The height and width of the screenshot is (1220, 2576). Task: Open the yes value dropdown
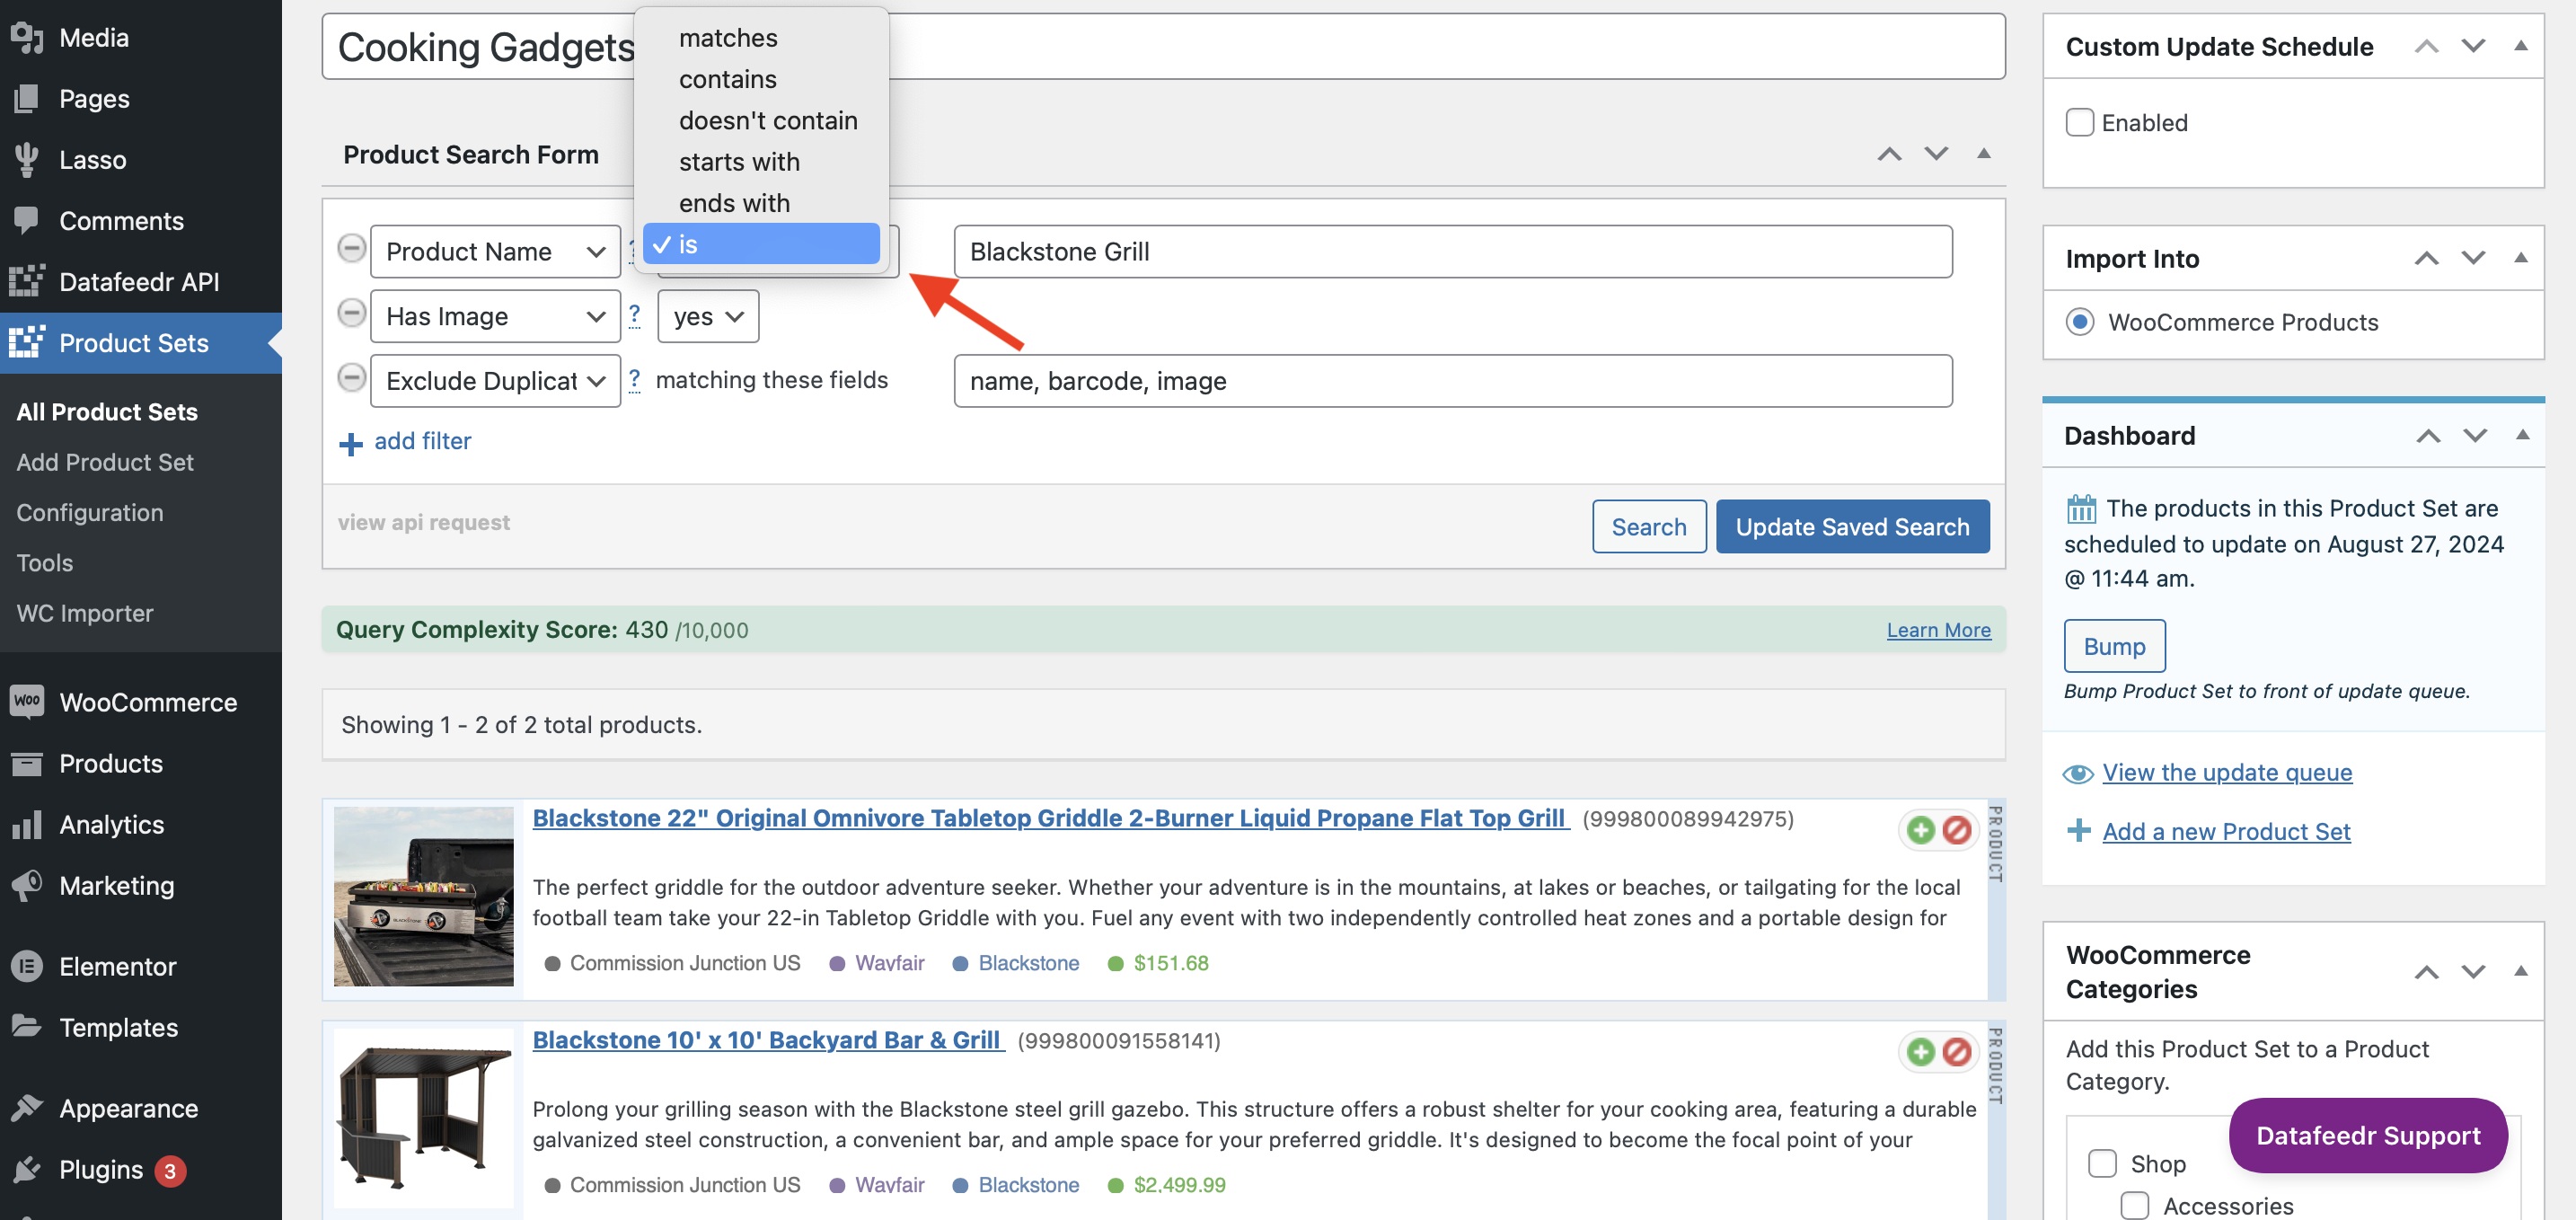(708, 317)
